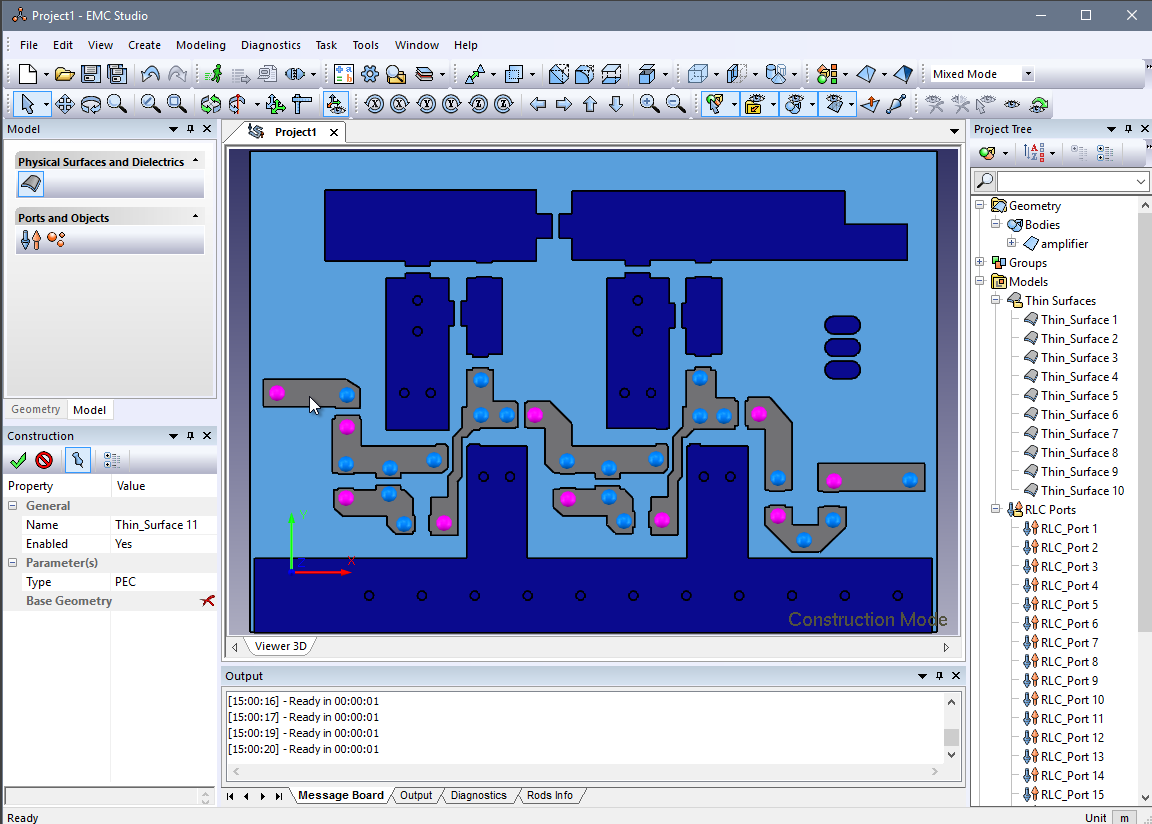This screenshot has width=1152, height=824.
Task: Toggle the axes visibility button in the toolbar
Action: [x=336, y=104]
